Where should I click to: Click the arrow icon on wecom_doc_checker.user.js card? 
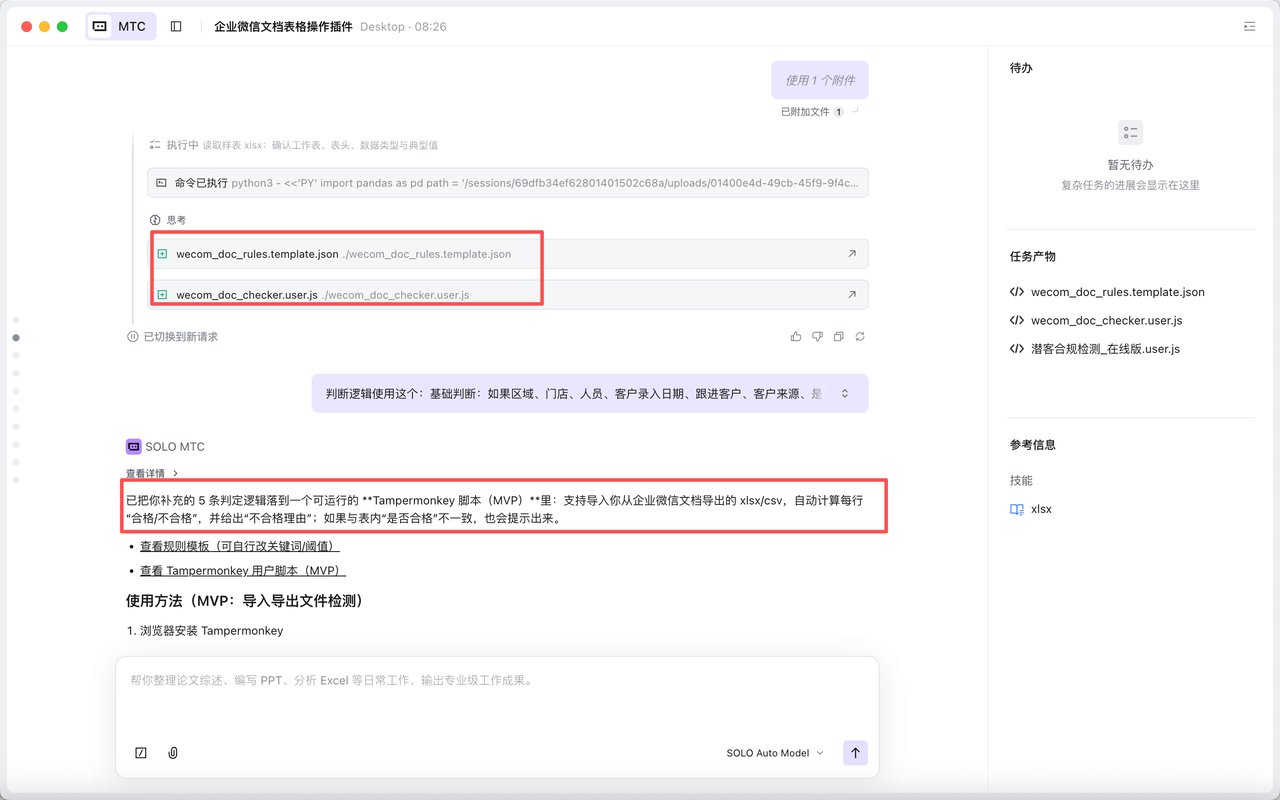852,295
